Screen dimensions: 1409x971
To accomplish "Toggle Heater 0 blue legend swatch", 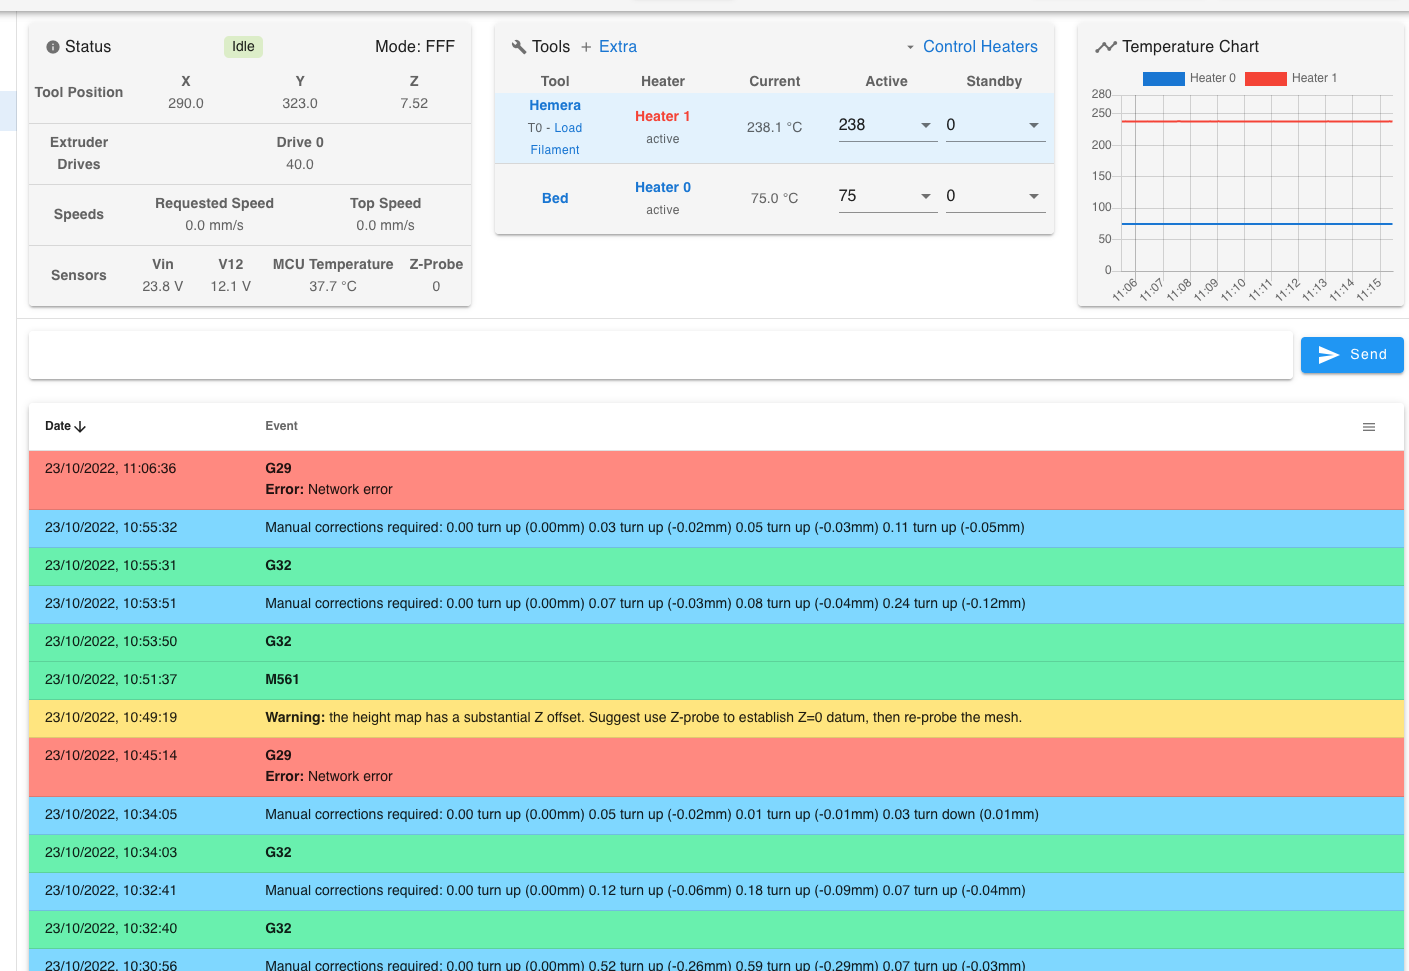I will point(1164,78).
